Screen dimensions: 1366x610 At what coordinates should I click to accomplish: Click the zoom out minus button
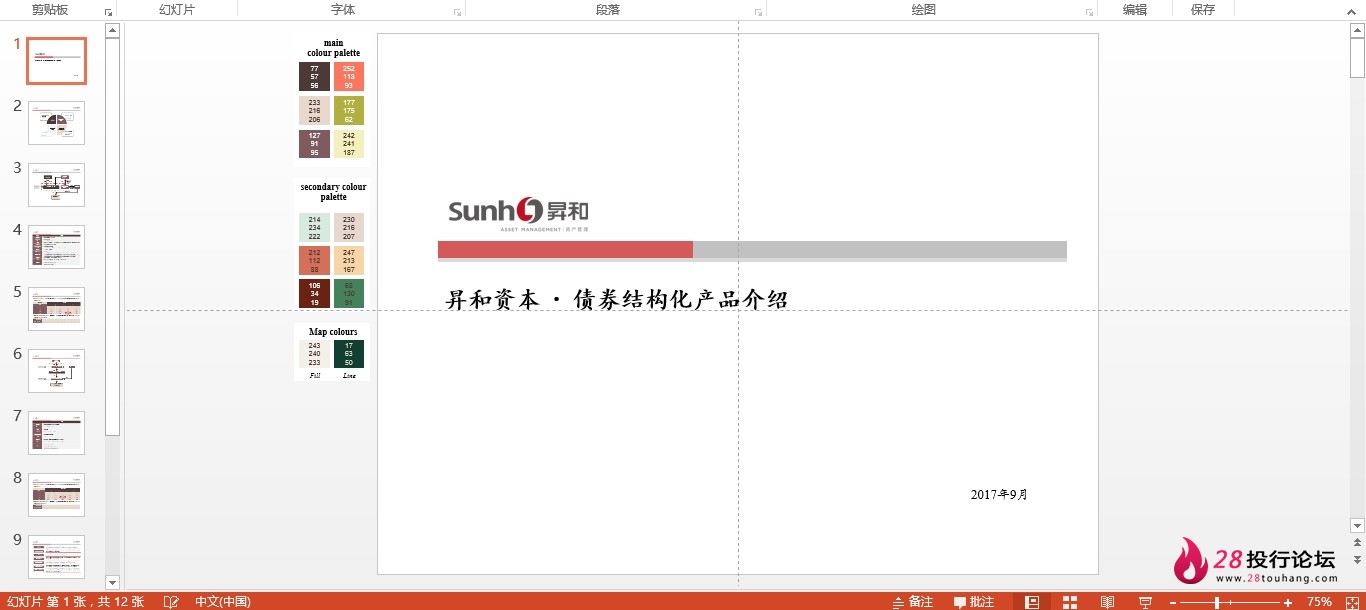coord(1173,602)
